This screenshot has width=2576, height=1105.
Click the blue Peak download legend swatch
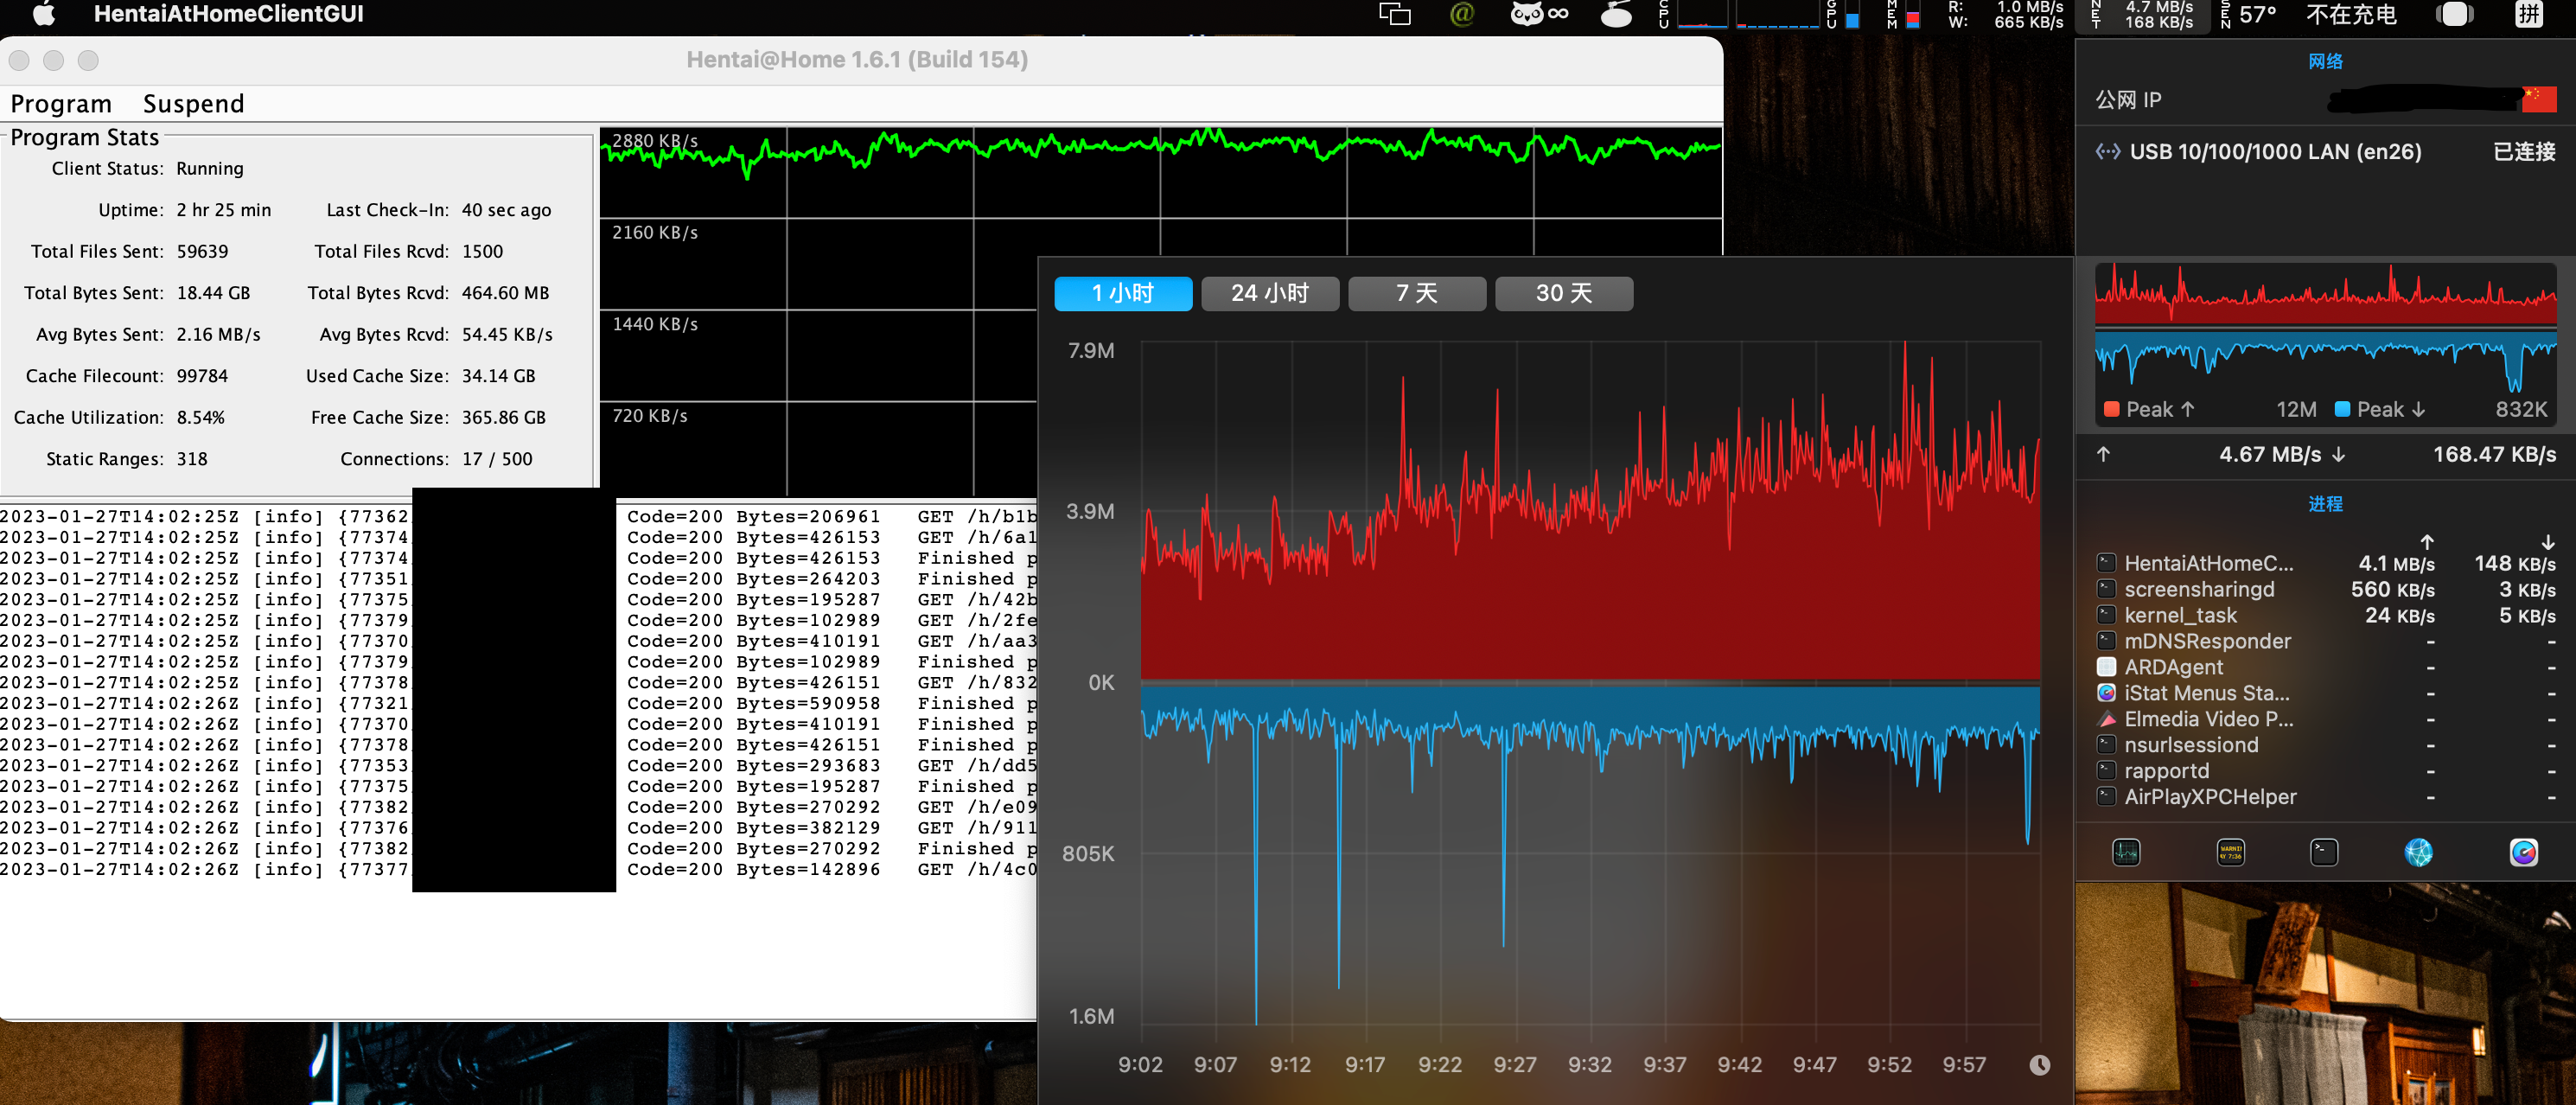click(x=2342, y=409)
